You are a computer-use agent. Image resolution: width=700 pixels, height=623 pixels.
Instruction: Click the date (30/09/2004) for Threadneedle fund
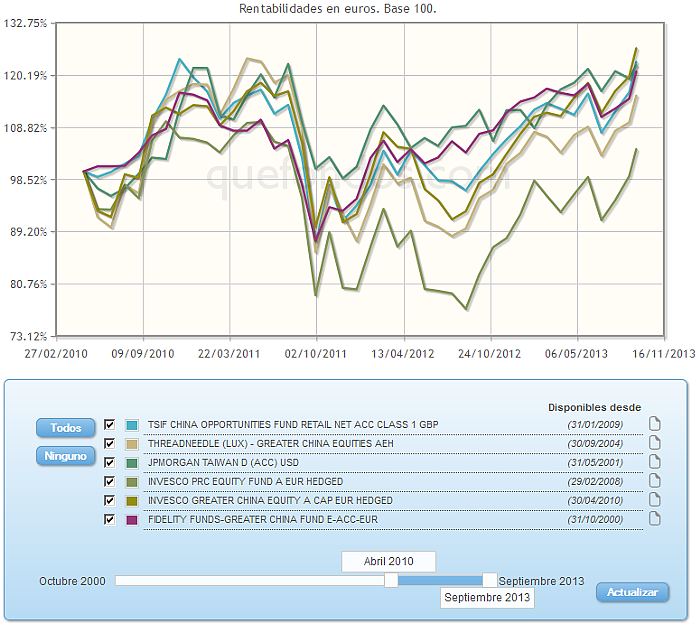point(595,444)
